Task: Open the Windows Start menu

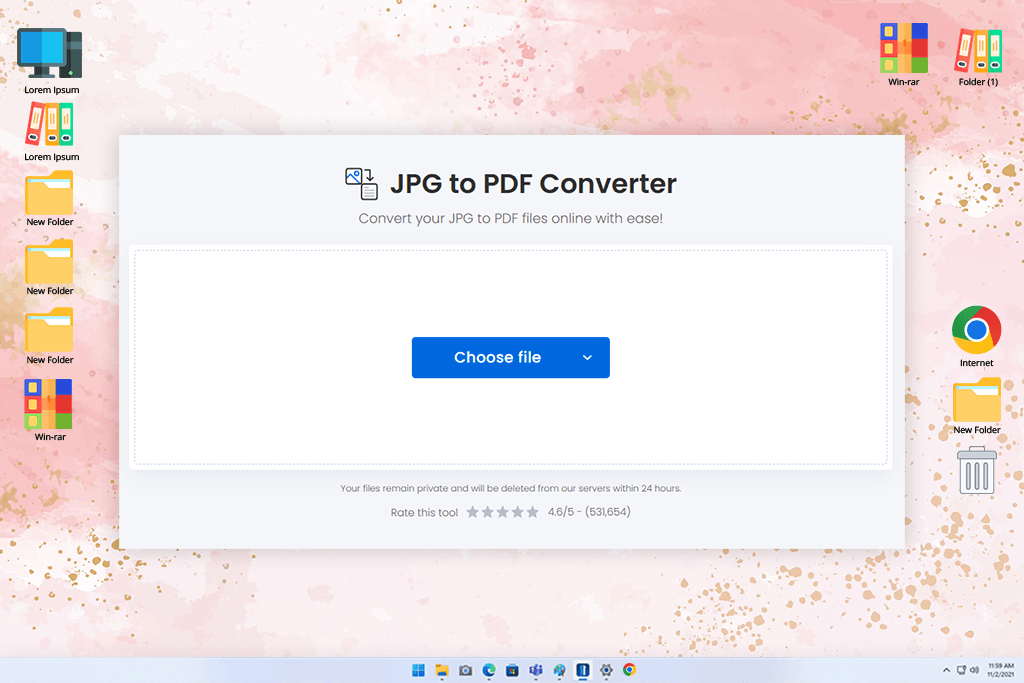Action: pos(418,670)
